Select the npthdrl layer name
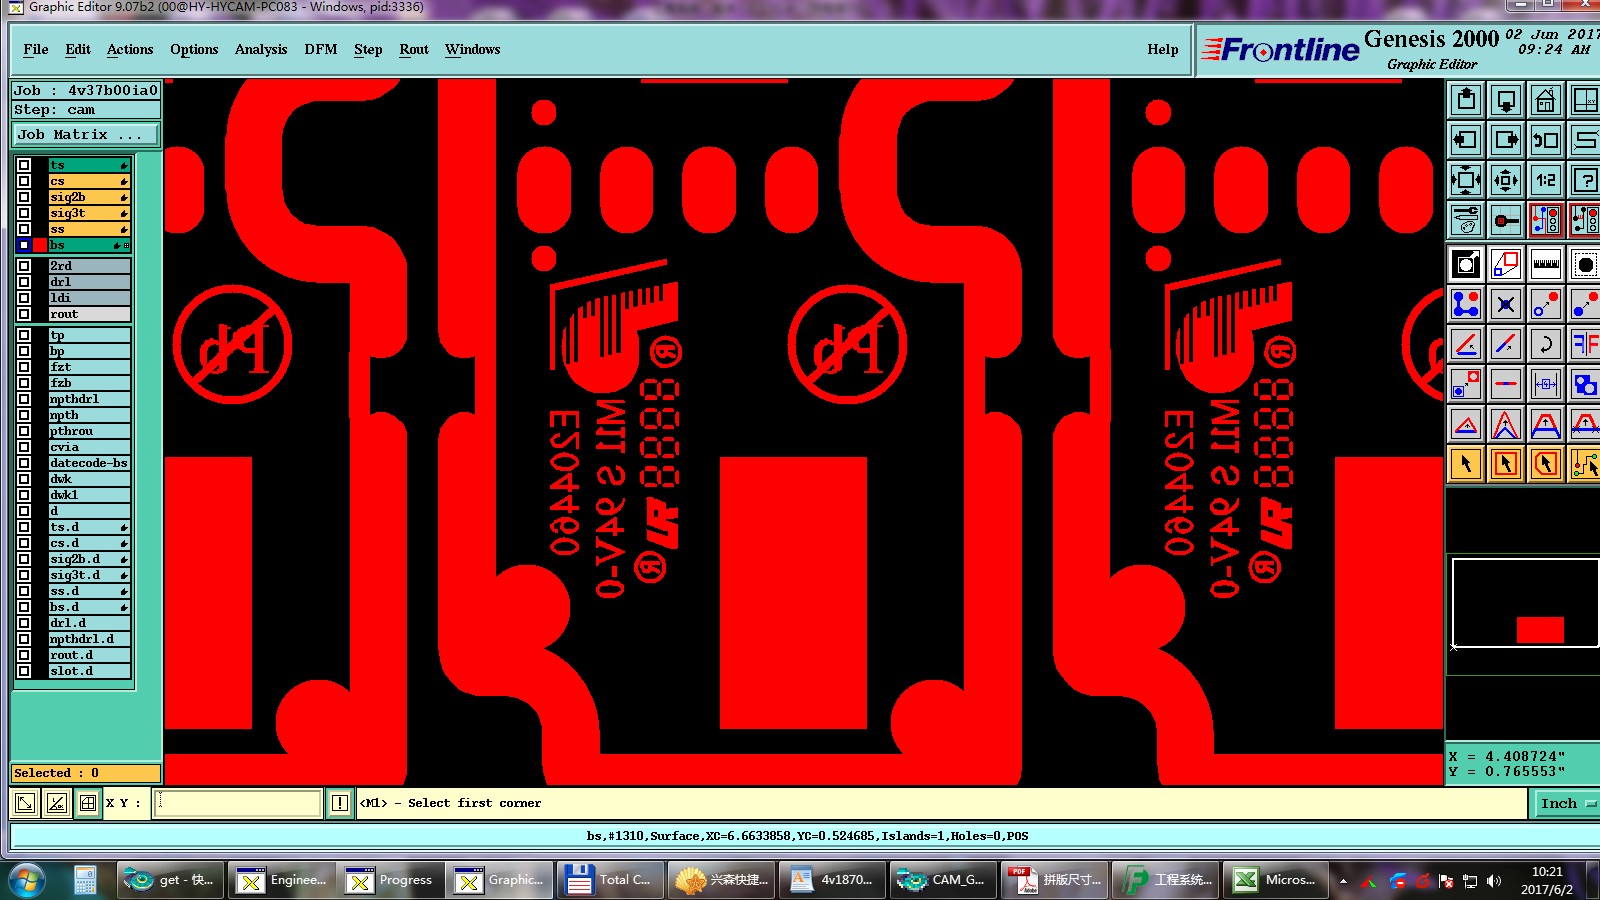The height and width of the screenshot is (900, 1600). tap(89, 399)
